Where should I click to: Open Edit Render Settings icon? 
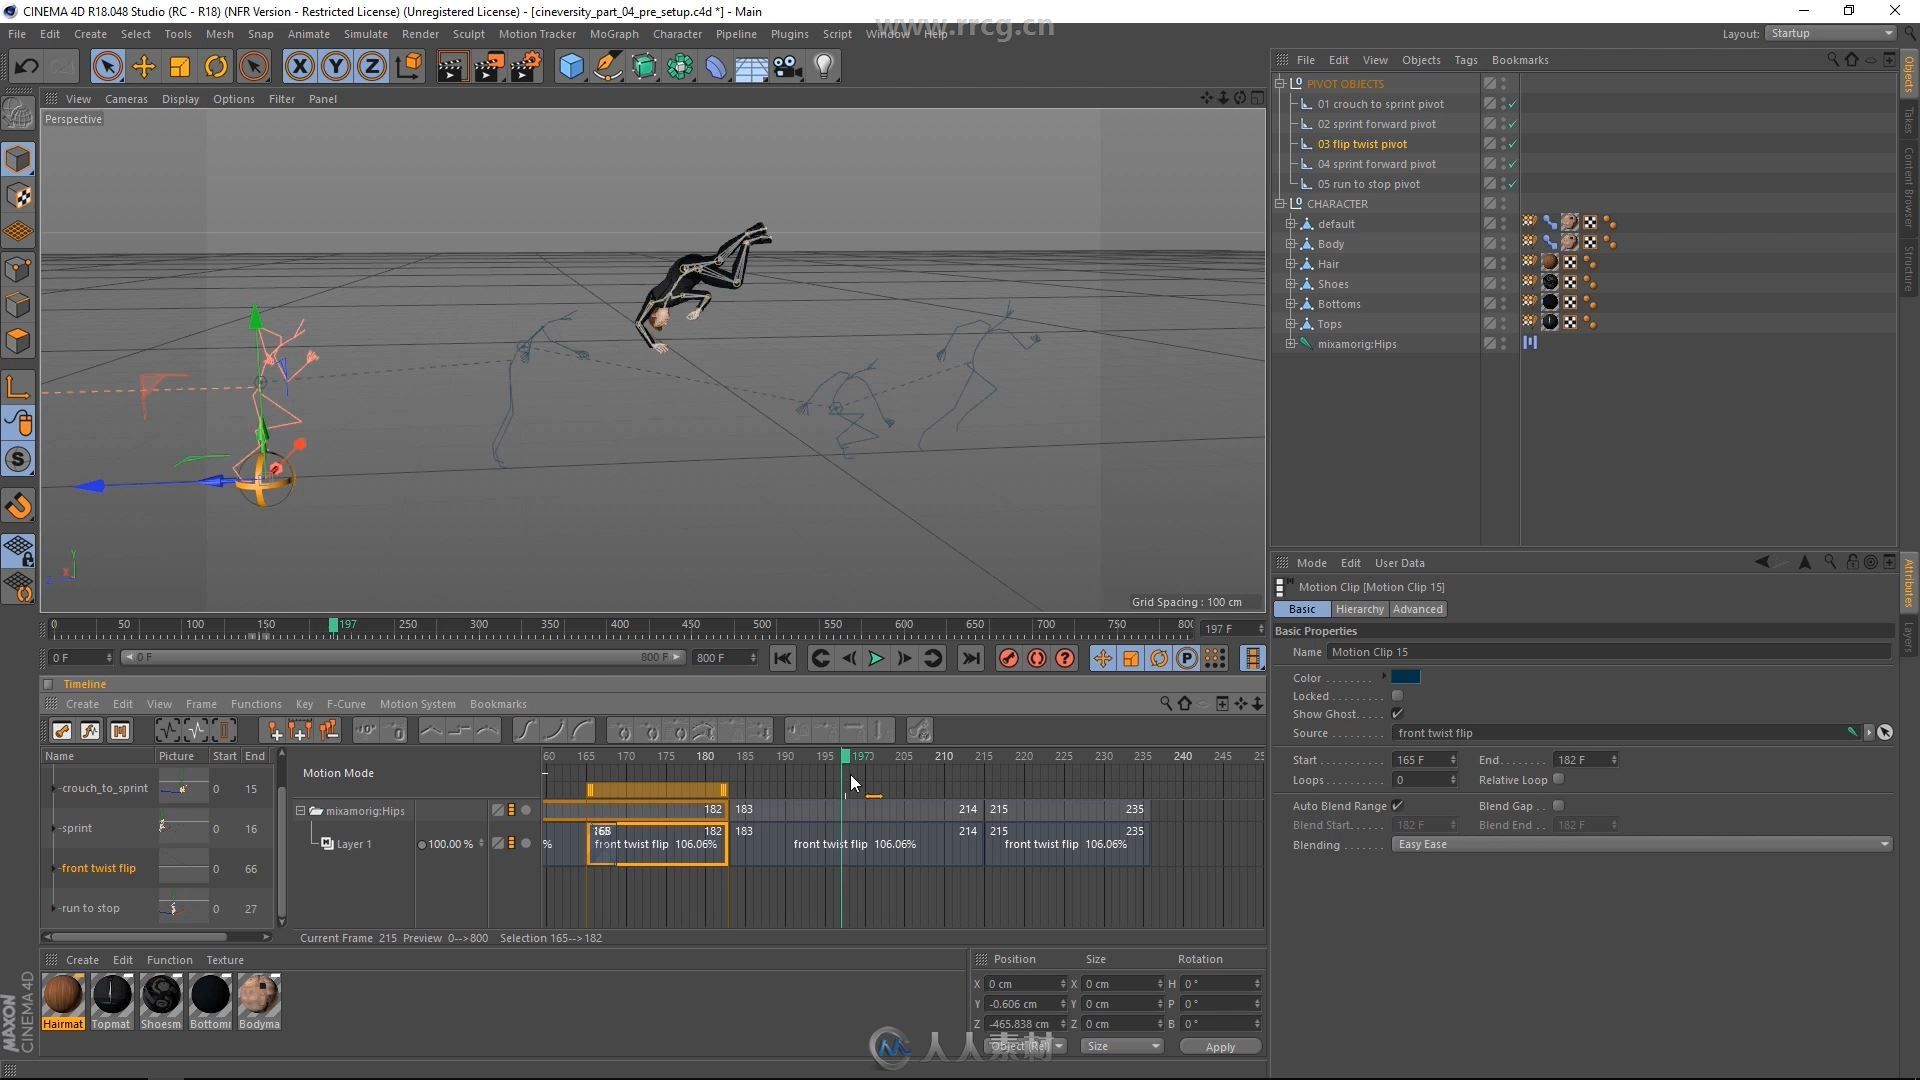point(526,67)
